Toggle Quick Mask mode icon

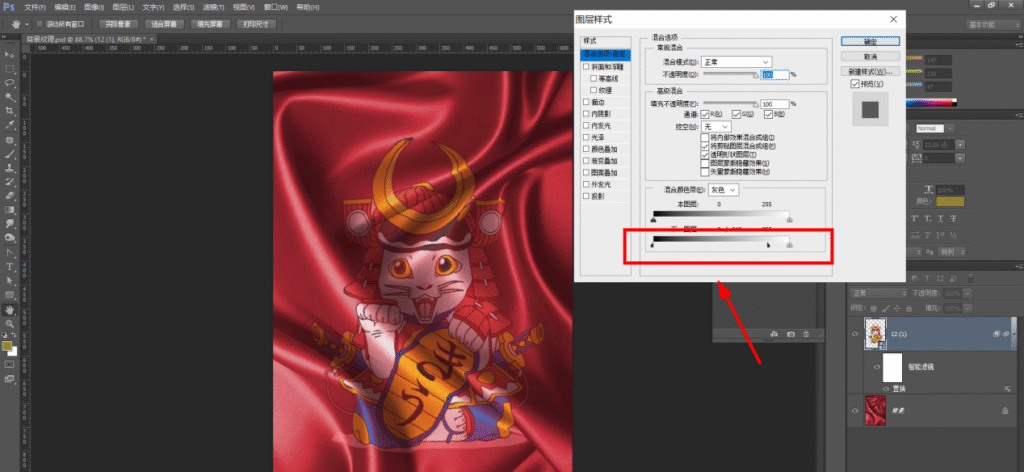click(x=10, y=364)
